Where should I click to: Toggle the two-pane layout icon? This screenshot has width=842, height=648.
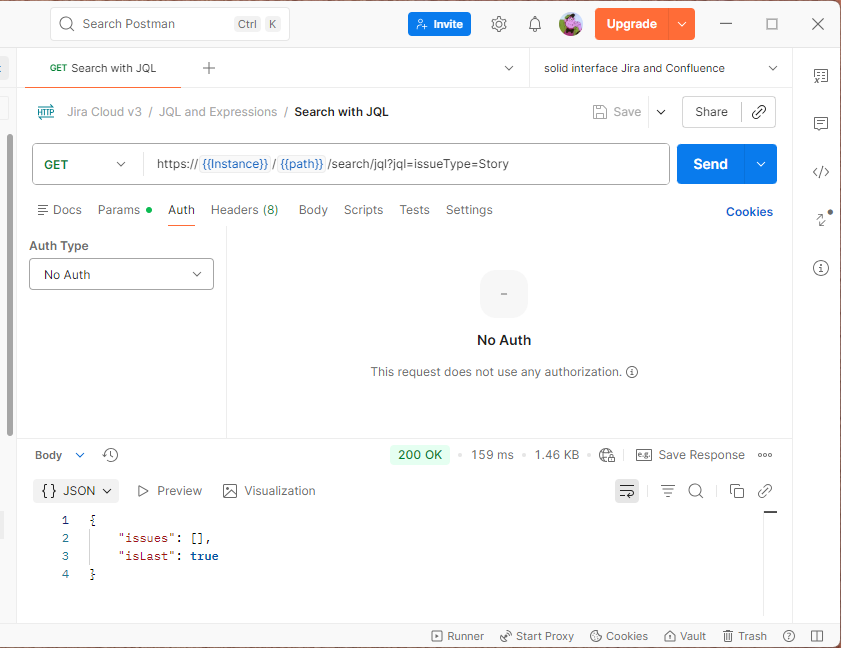(x=817, y=636)
